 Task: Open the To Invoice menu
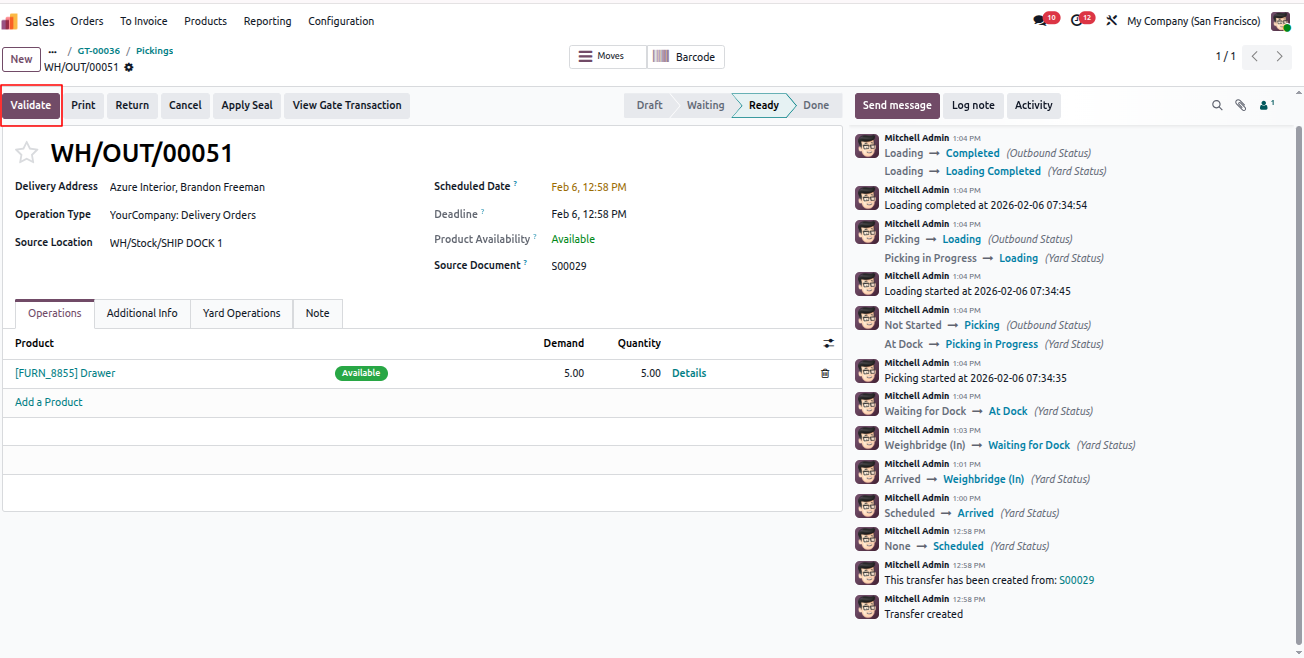pyautogui.click(x=144, y=21)
